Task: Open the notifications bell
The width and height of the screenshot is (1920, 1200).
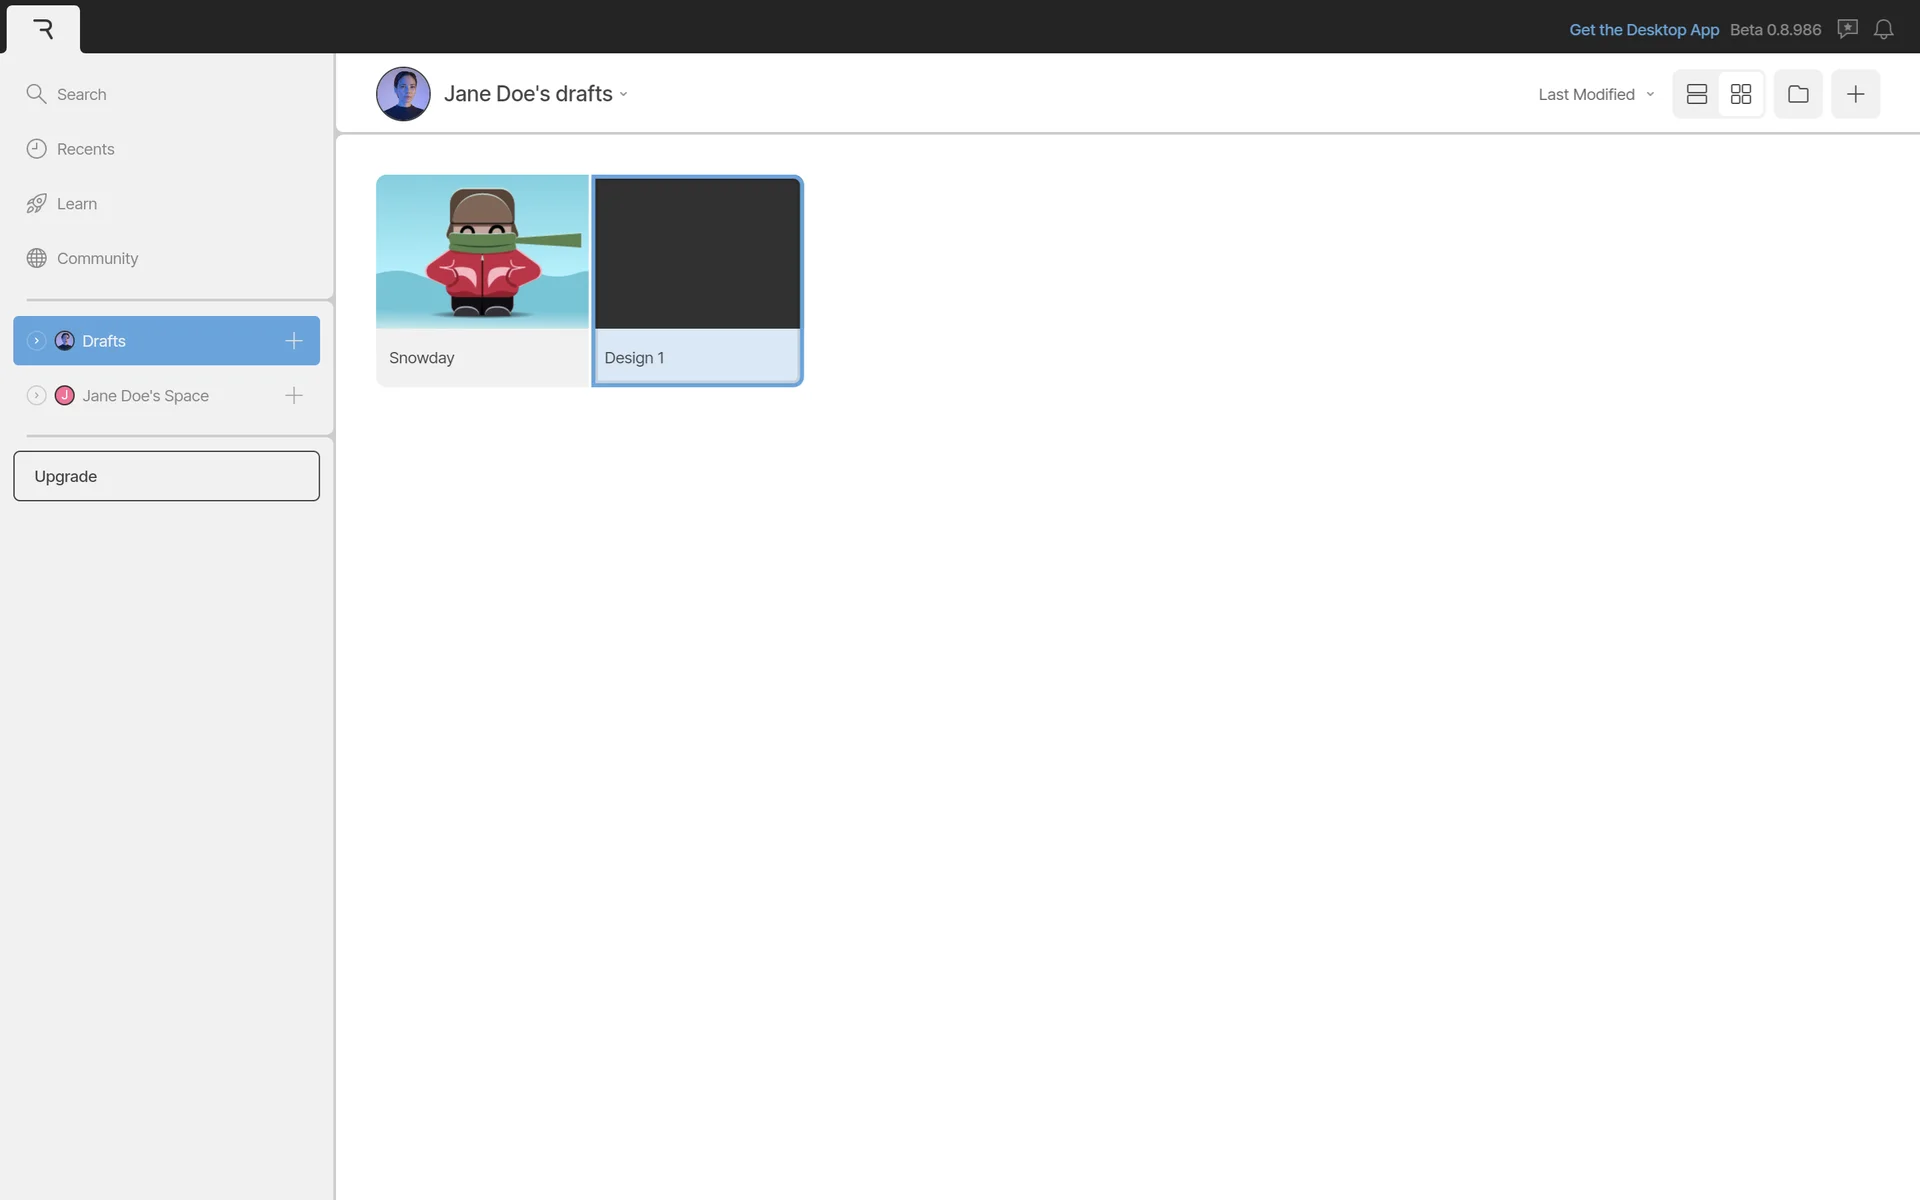Action: (x=1883, y=29)
